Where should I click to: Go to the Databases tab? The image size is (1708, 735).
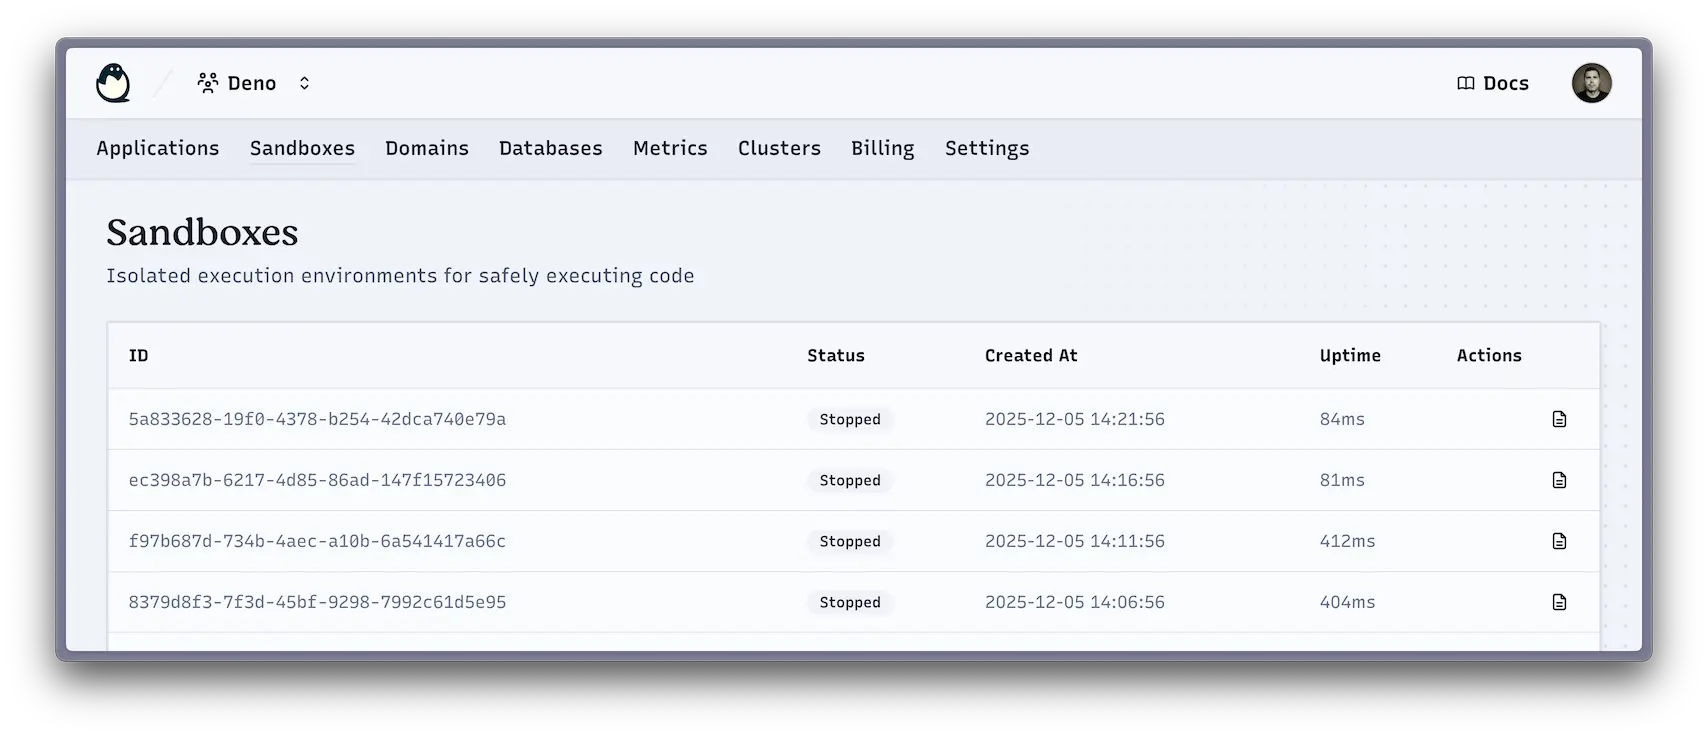(x=551, y=148)
